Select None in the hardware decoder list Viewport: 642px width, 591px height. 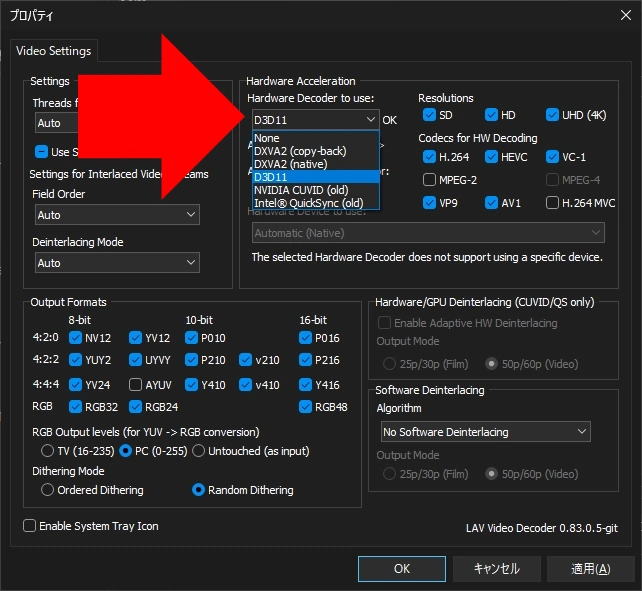316,138
